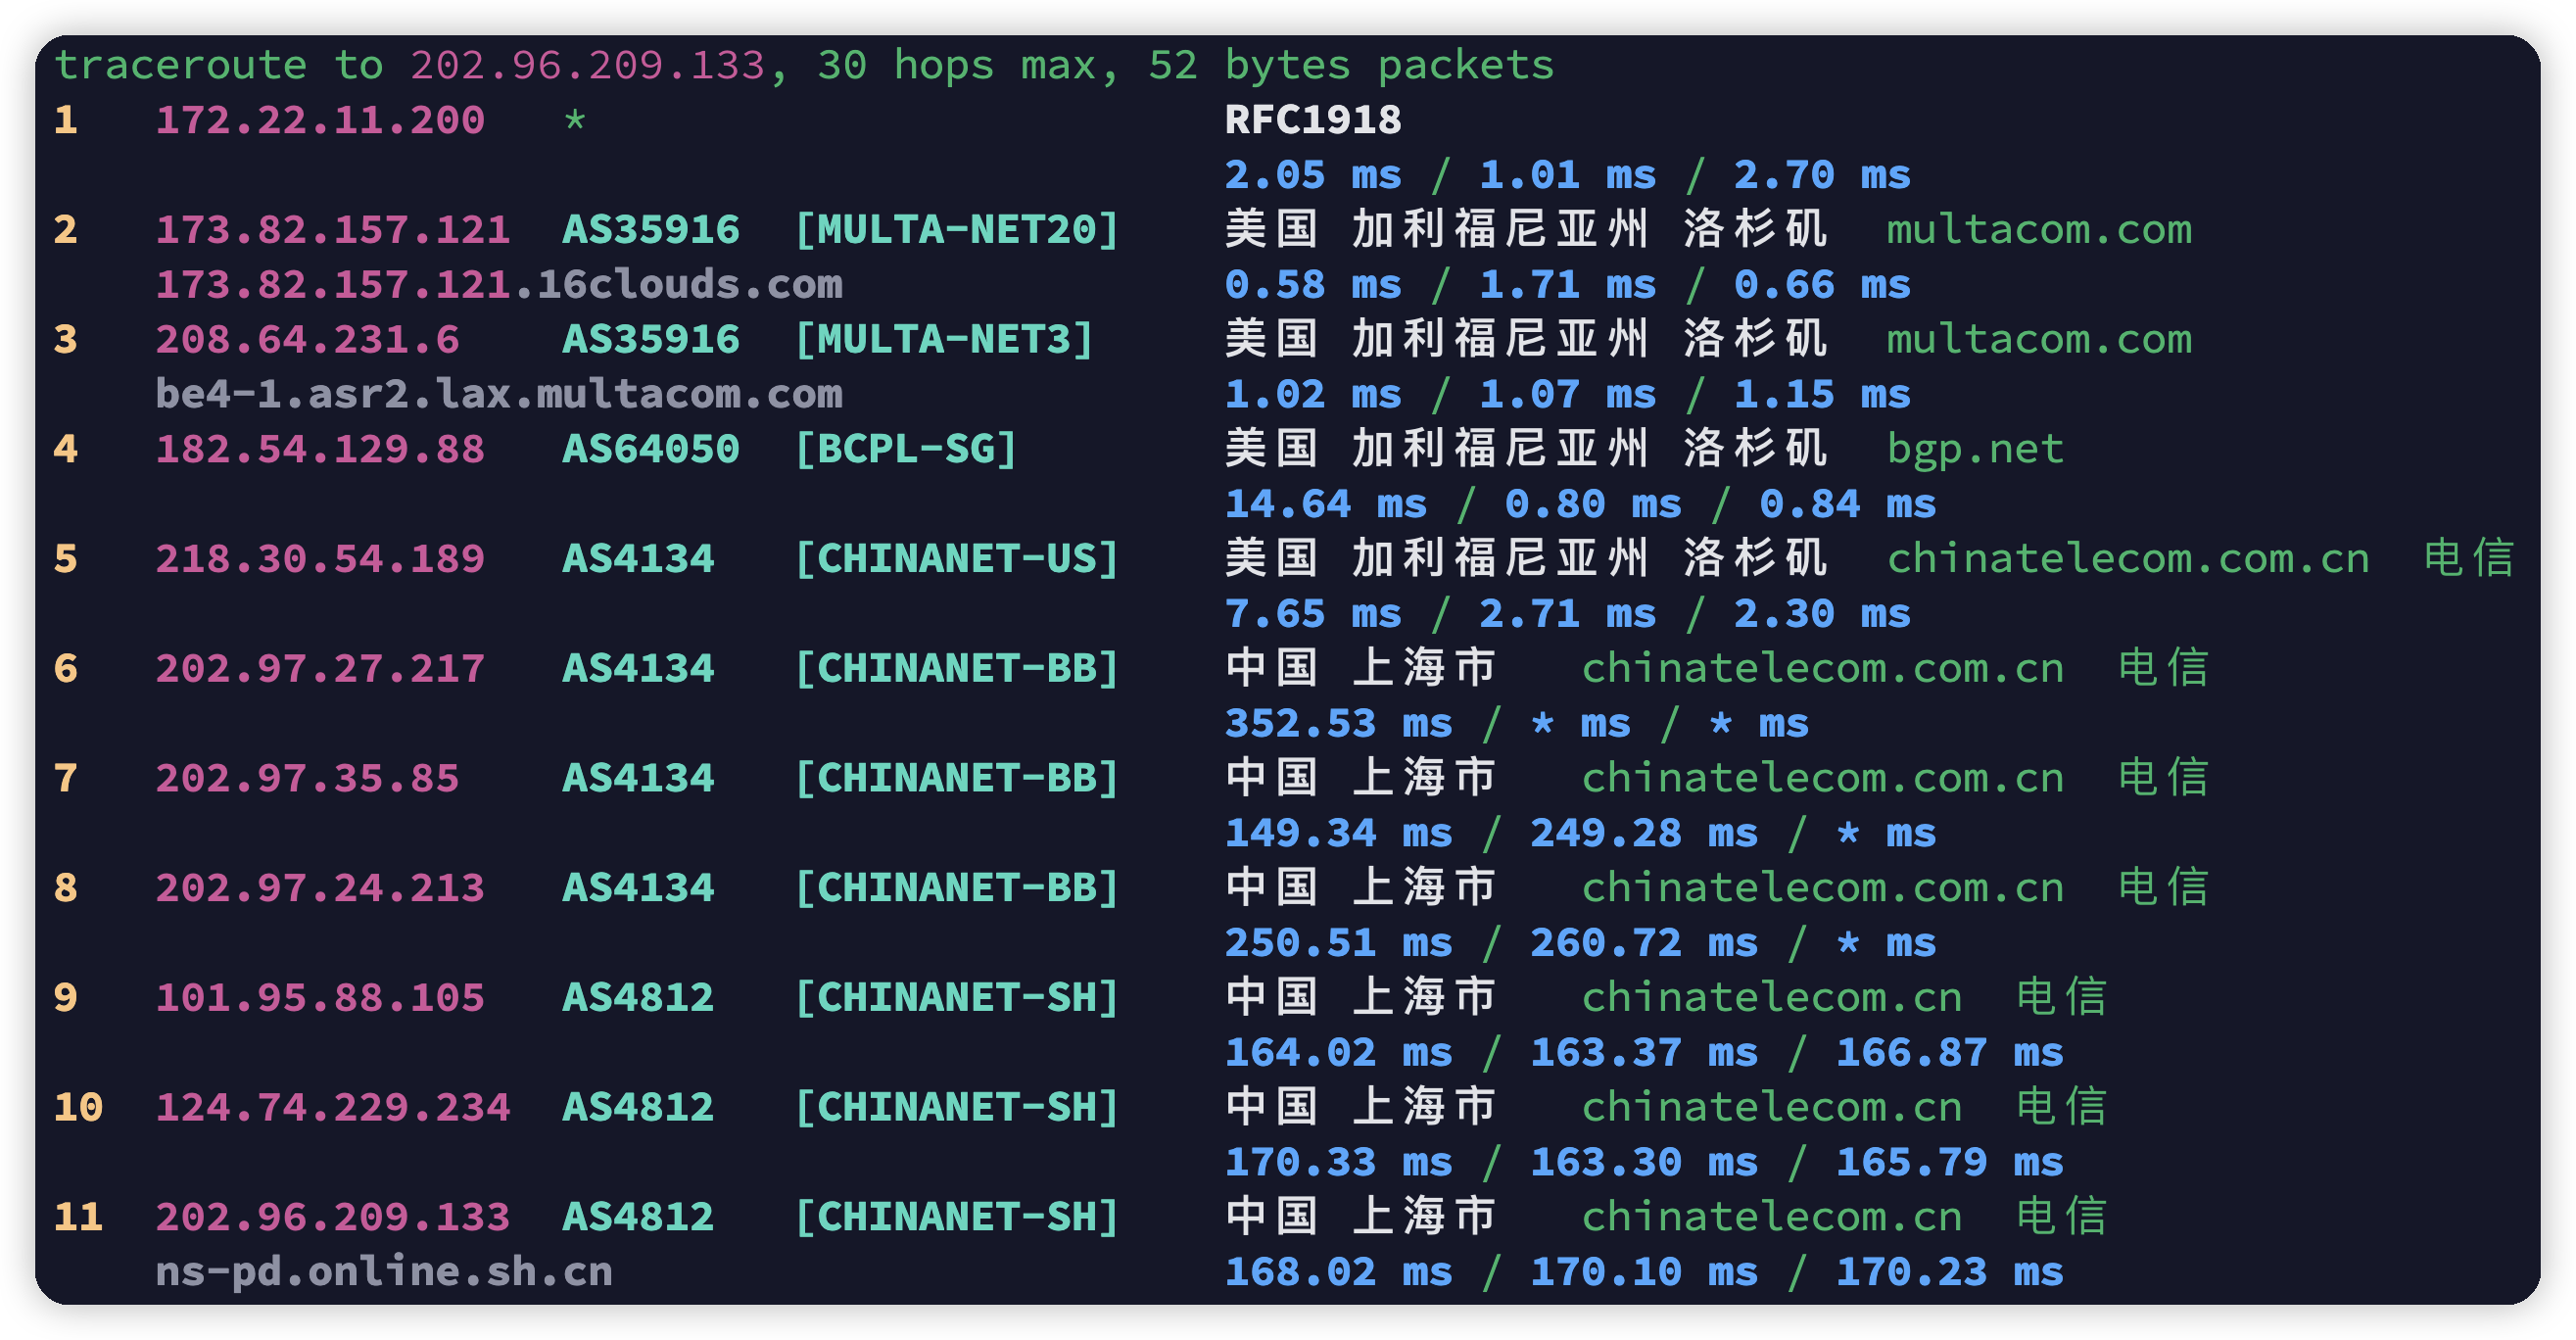Click the RFC1918 label on hop 1
The width and height of the screenshot is (2576, 1340).
click(1313, 121)
